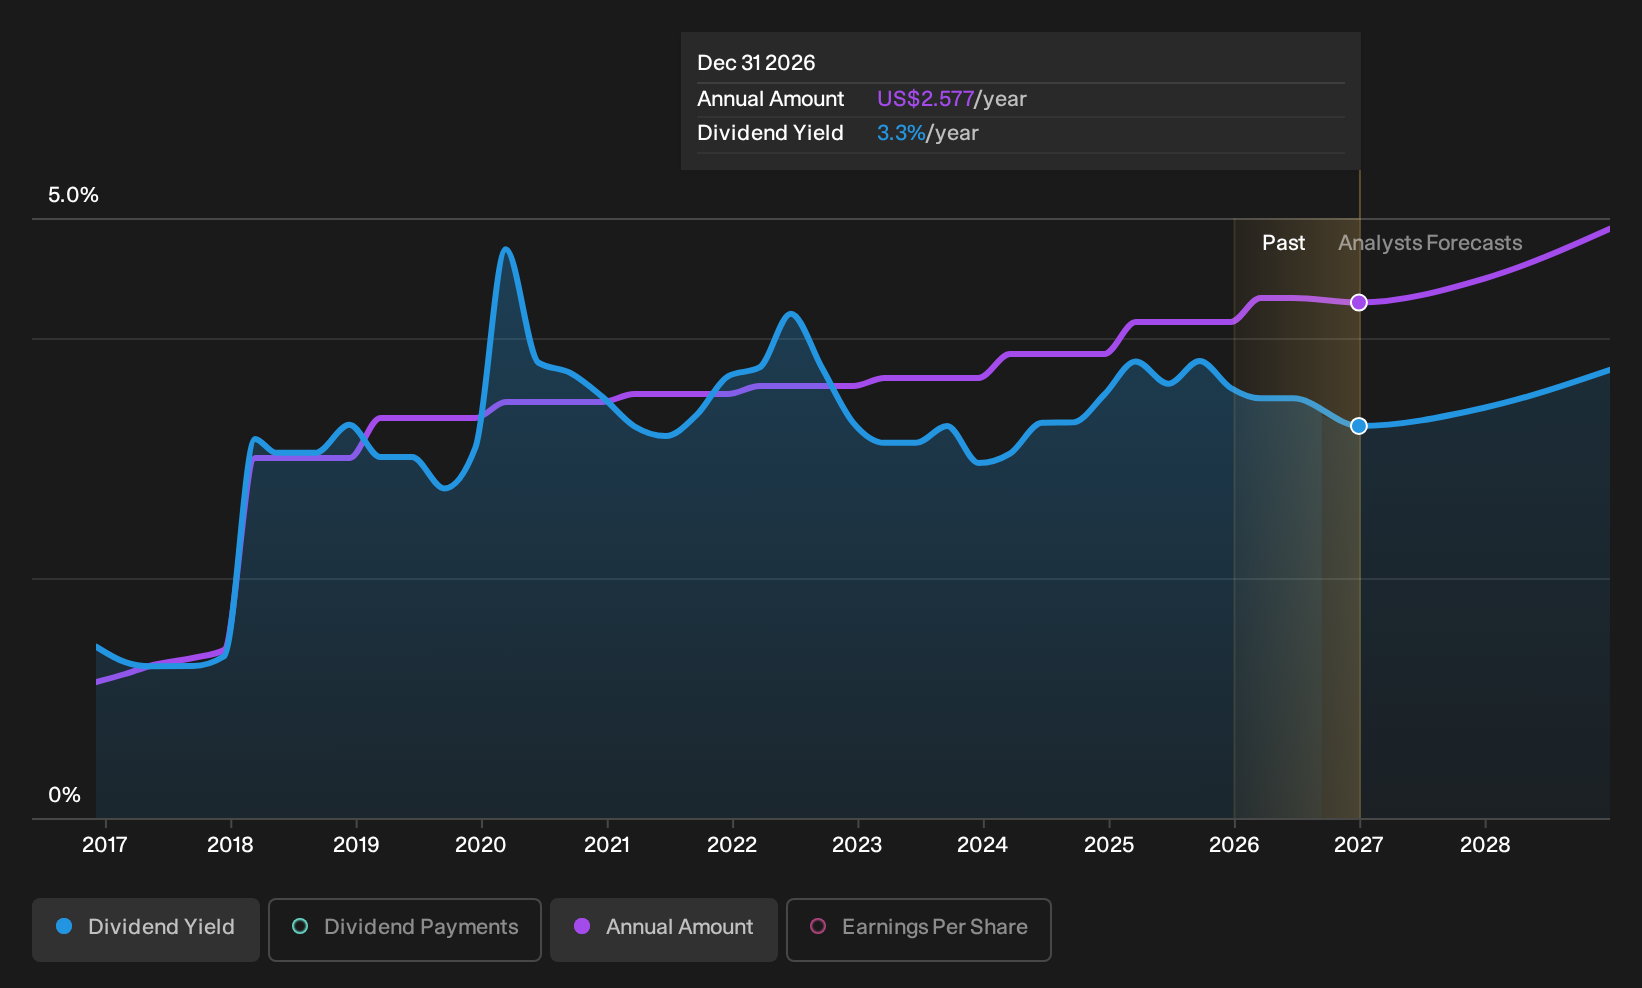1642x988 pixels.
Task: Click the teal Dividend Payments legend circle
Action: click(300, 926)
